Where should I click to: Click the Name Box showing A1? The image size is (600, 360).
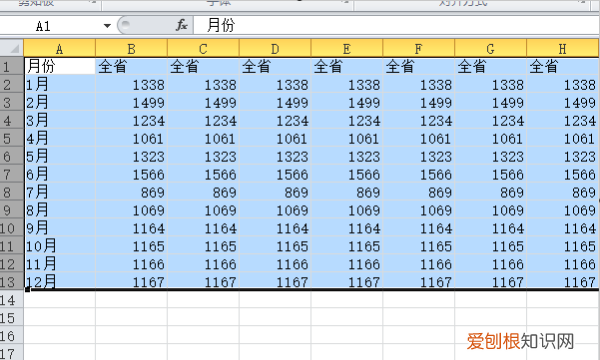pyautogui.click(x=51, y=26)
